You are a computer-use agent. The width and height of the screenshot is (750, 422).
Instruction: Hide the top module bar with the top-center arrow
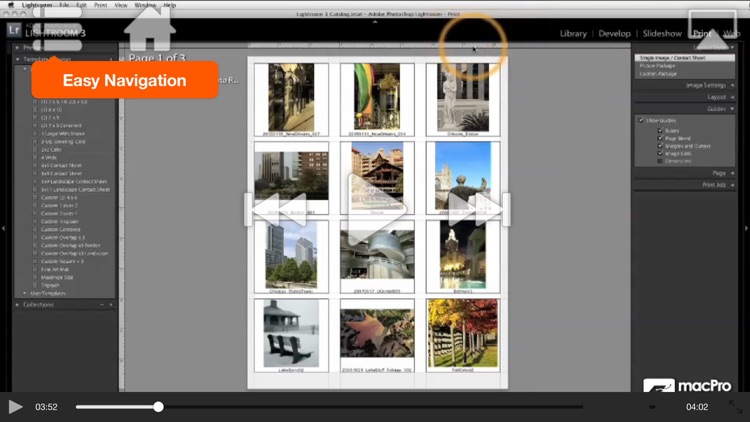point(375,22)
